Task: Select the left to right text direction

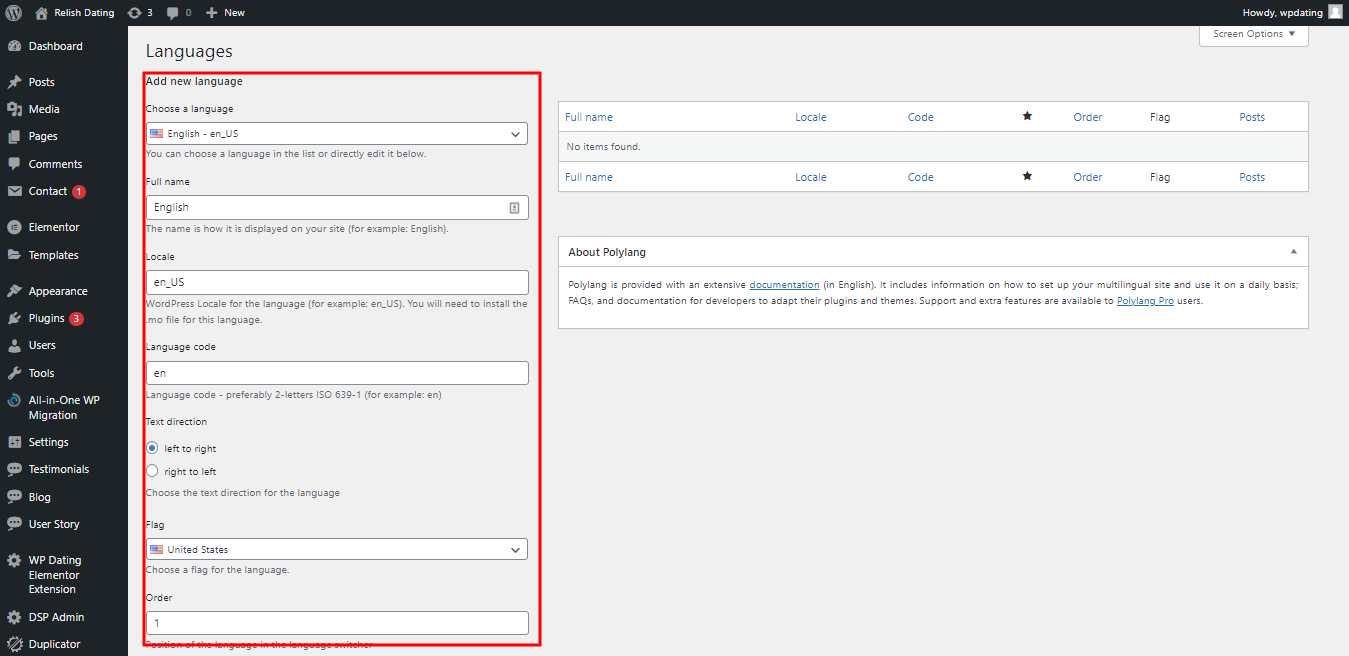Action: coord(152,448)
